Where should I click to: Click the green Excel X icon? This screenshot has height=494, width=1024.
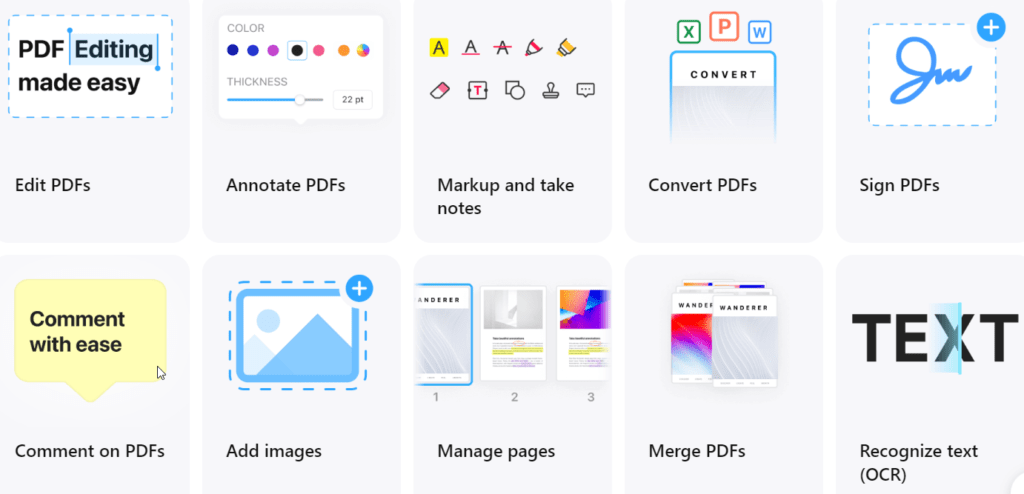click(689, 31)
